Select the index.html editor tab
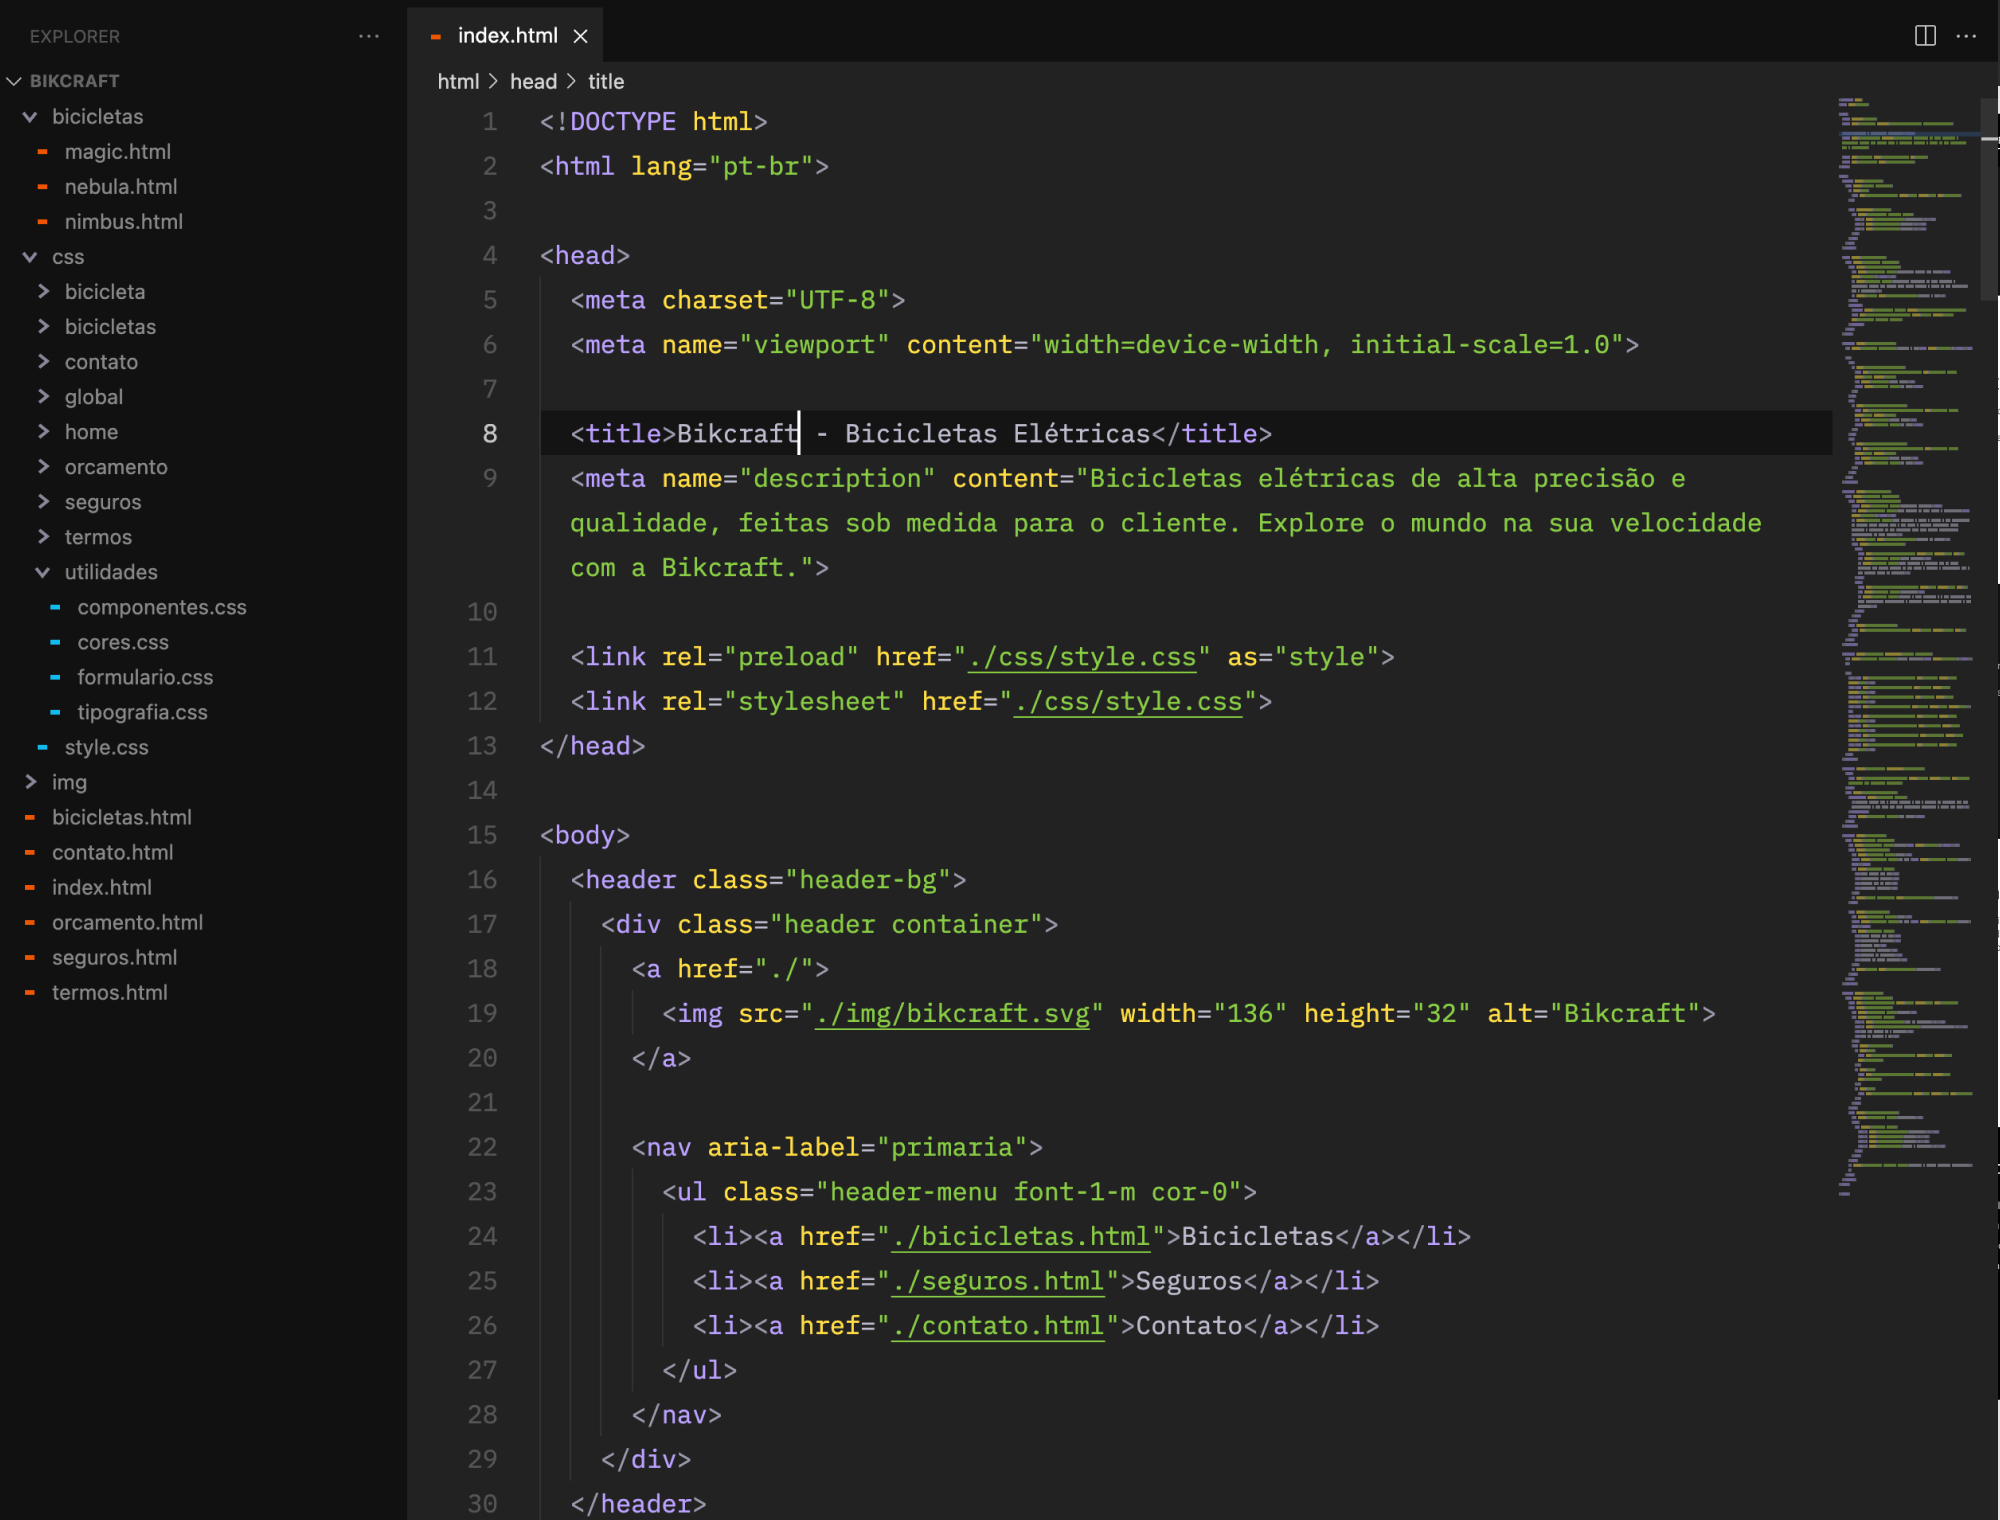Image resolution: width=2000 pixels, height=1520 pixels. (507, 36)
